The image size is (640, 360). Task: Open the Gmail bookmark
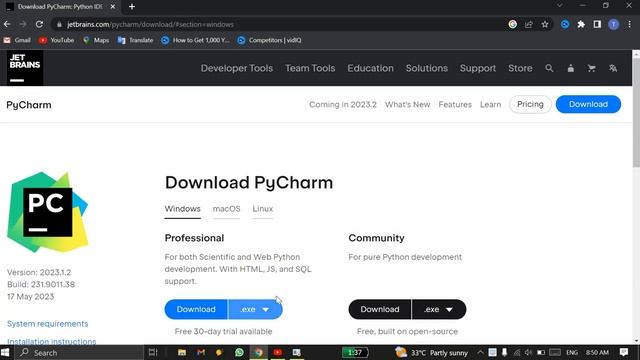click(17, 40)
